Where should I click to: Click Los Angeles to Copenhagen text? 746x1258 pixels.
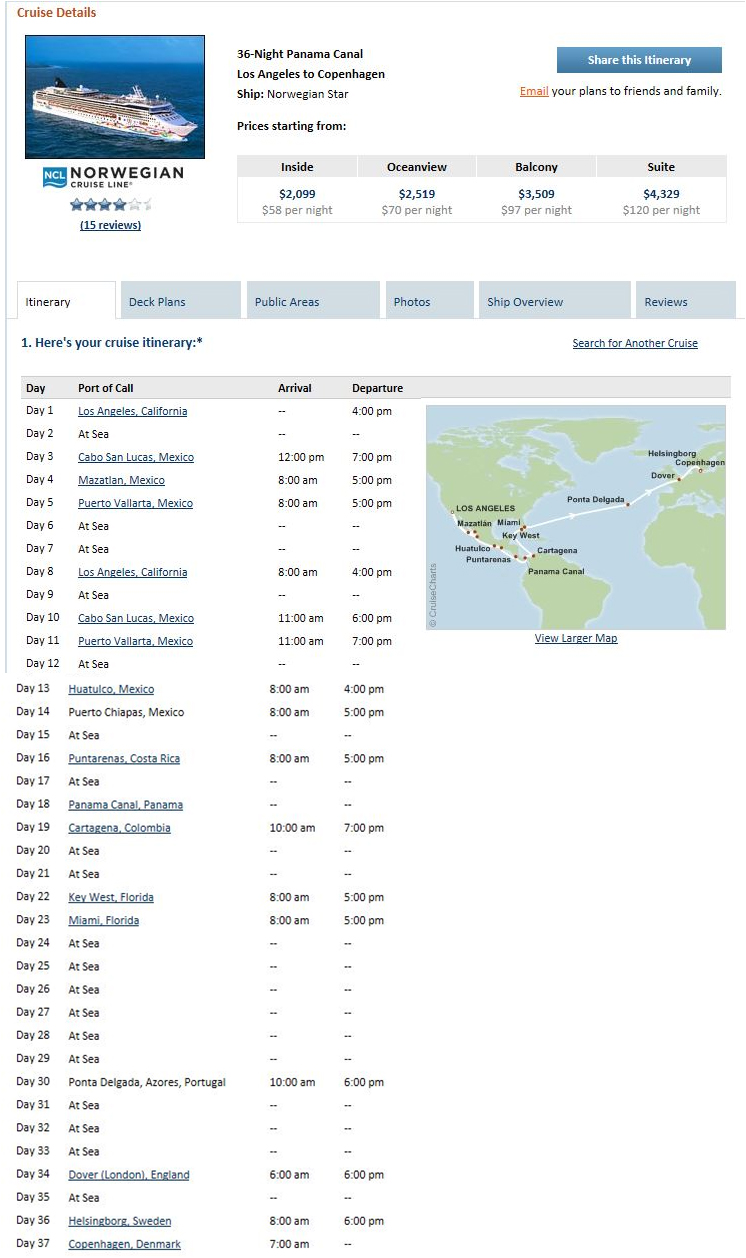tap(311, 74)
